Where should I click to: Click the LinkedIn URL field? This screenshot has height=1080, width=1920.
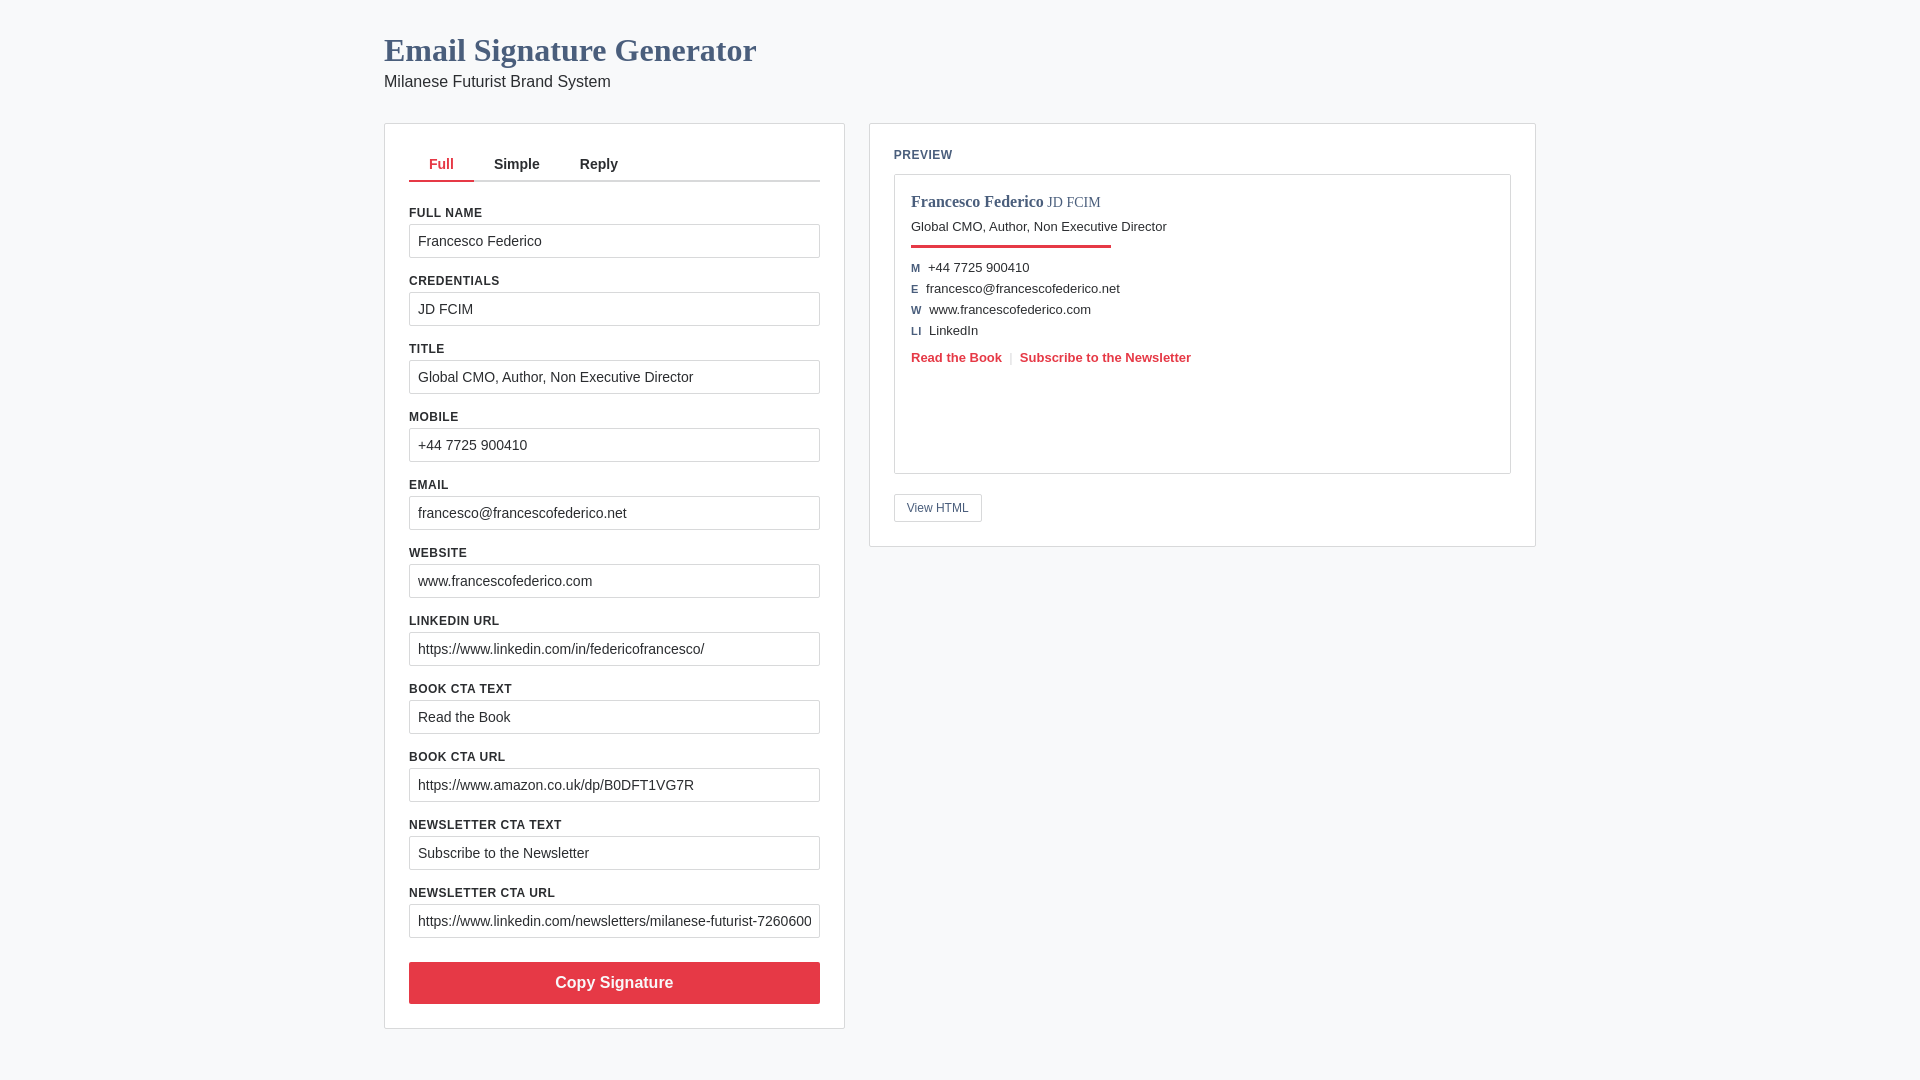(614, 649)
